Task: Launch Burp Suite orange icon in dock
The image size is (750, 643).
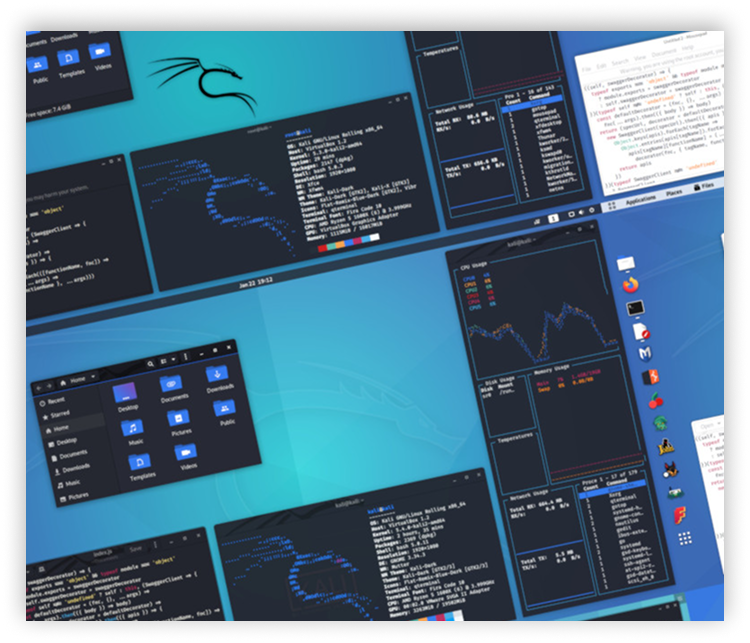Action: coord(651,377)
